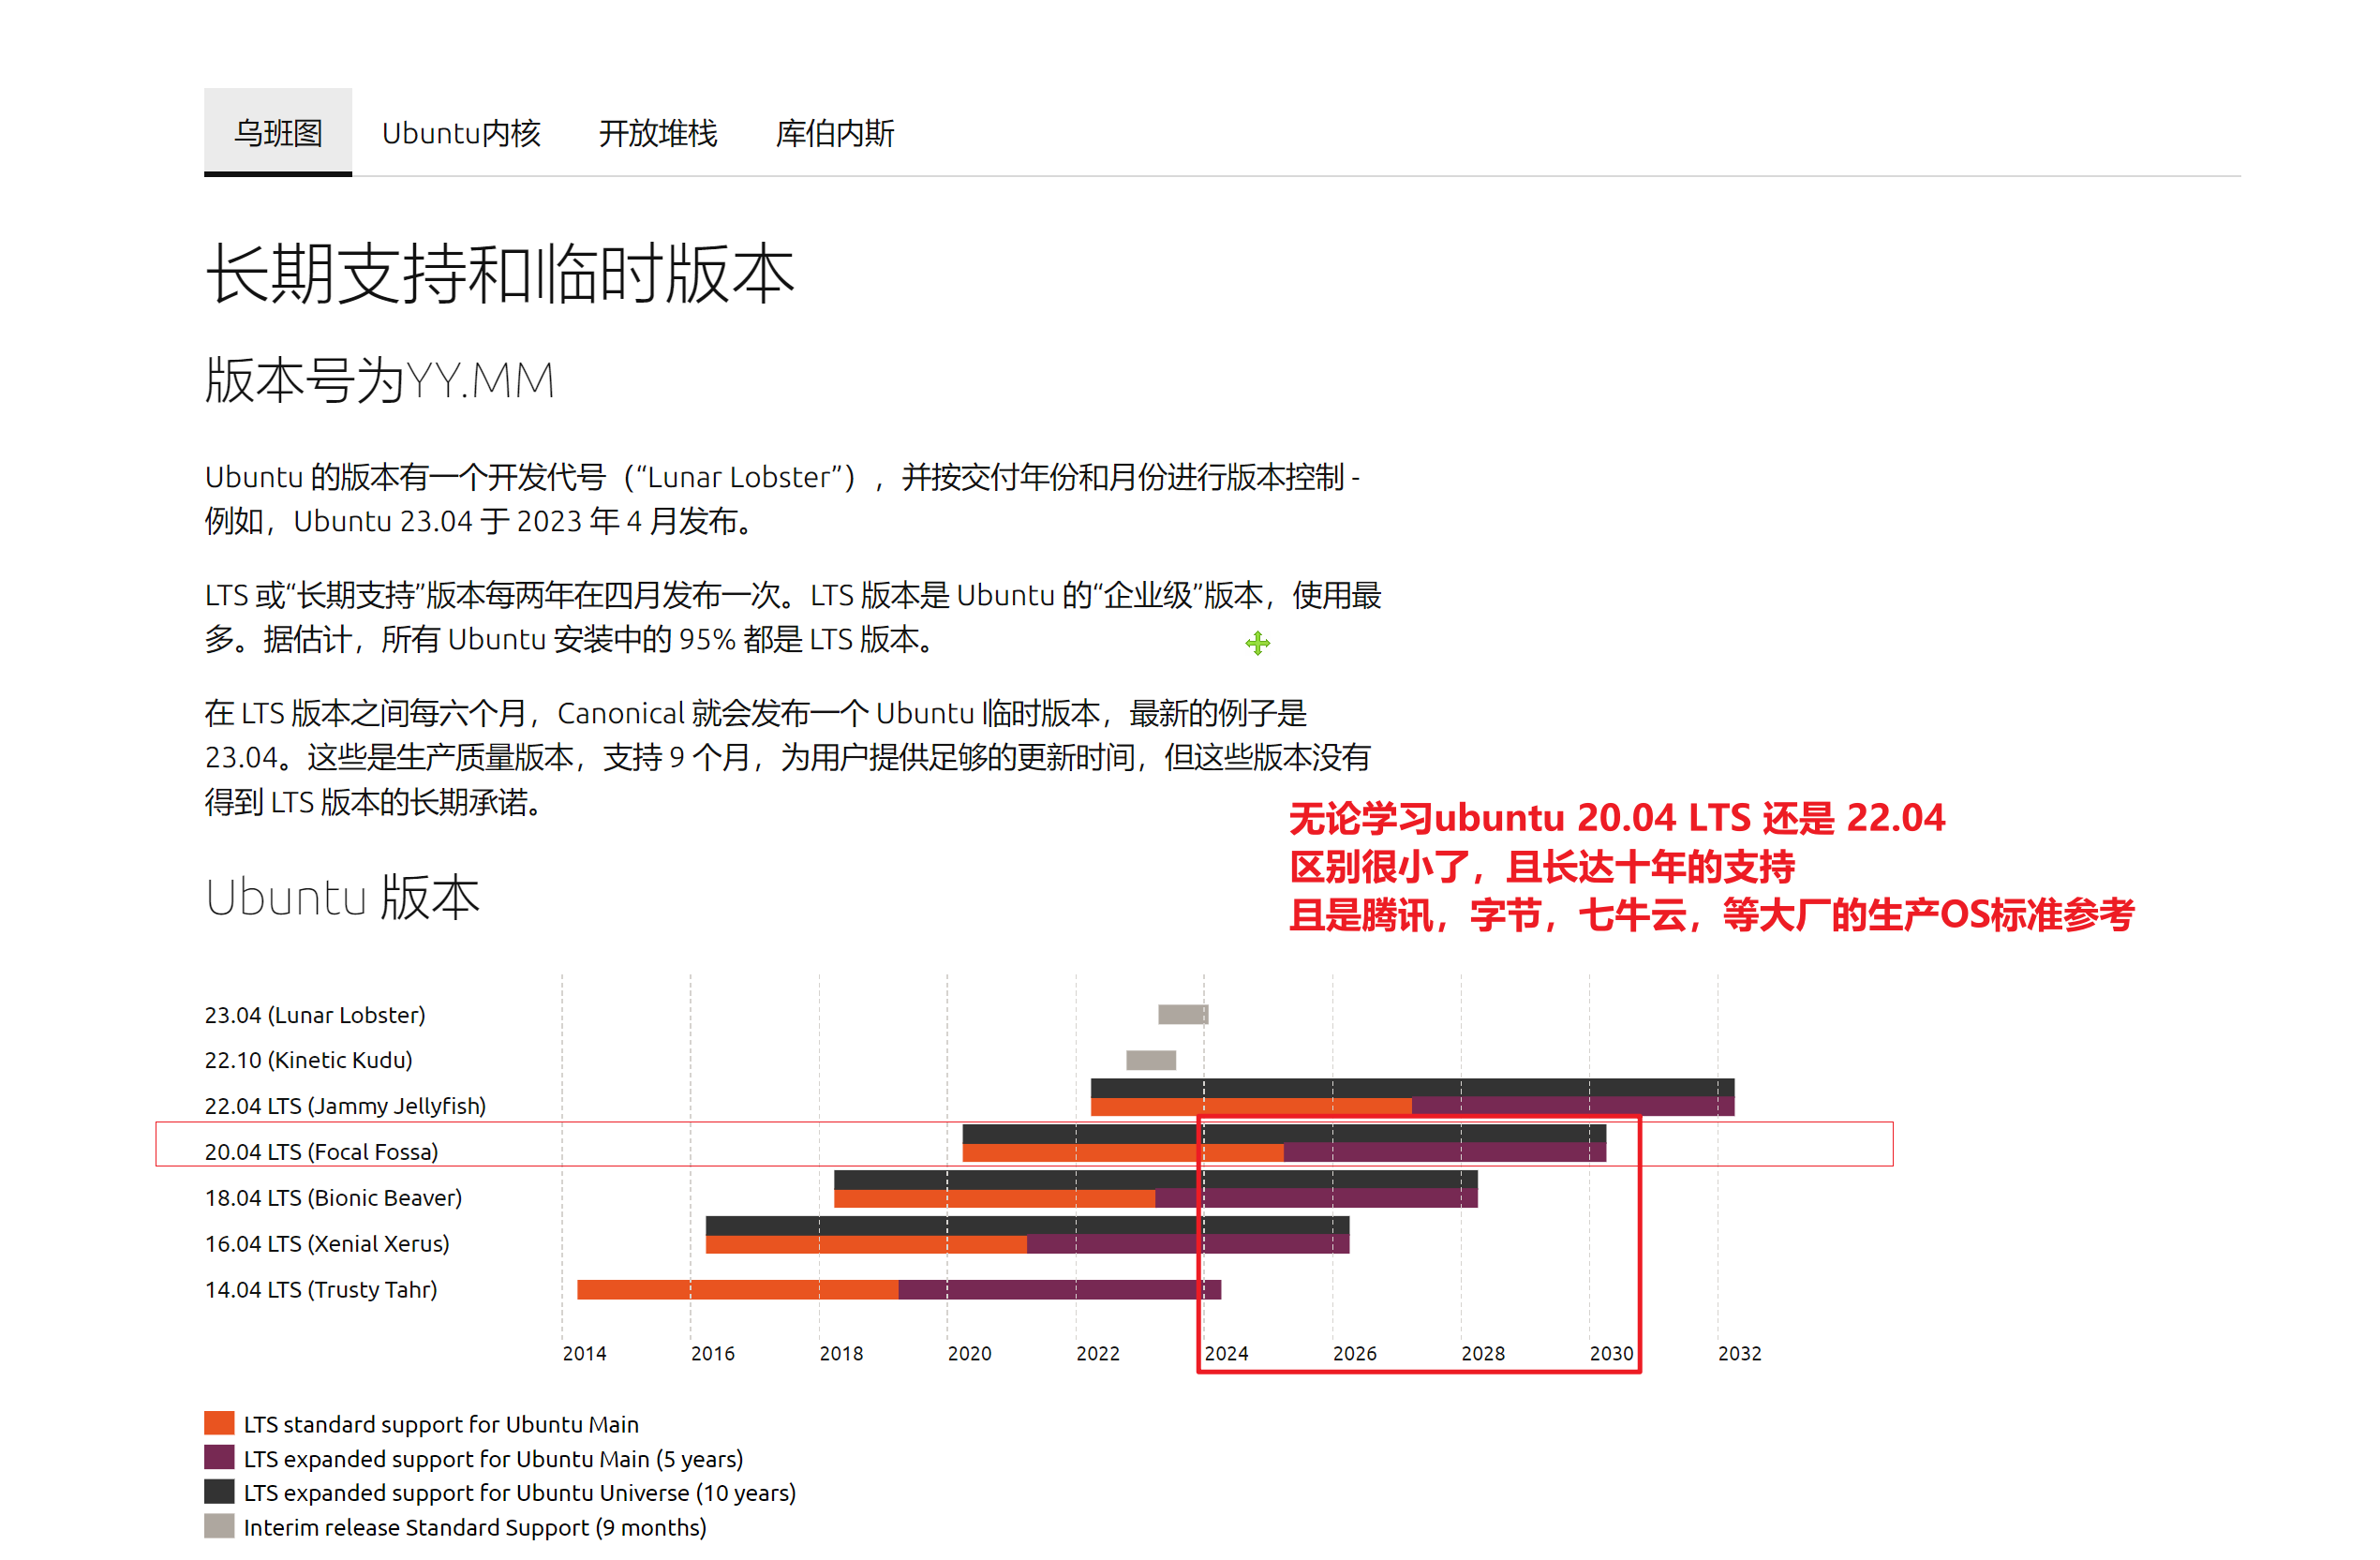Click the 16.04 LTS (Xenial Xerus) label
The height and width of the screenshot is (1560, 2380).
pos(327,1243)
